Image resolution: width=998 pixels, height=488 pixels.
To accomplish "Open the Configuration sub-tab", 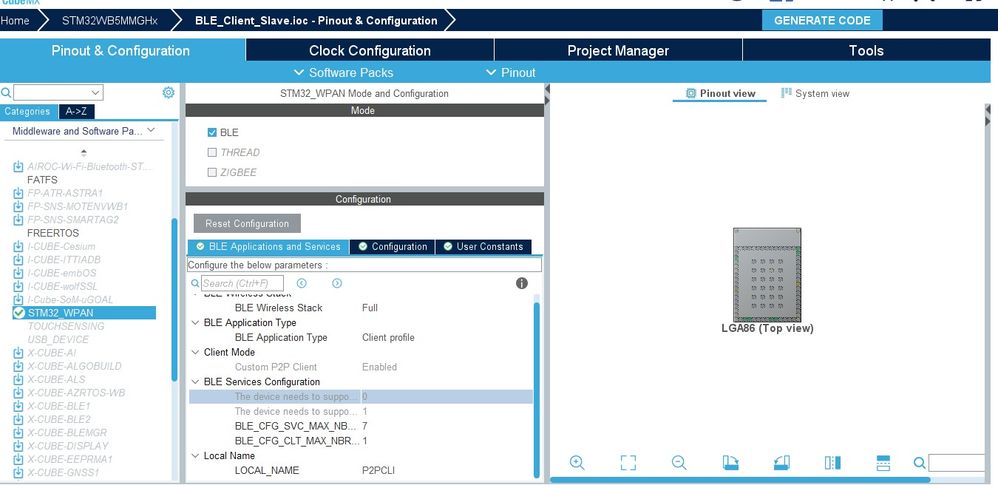I will coord(392,246).
